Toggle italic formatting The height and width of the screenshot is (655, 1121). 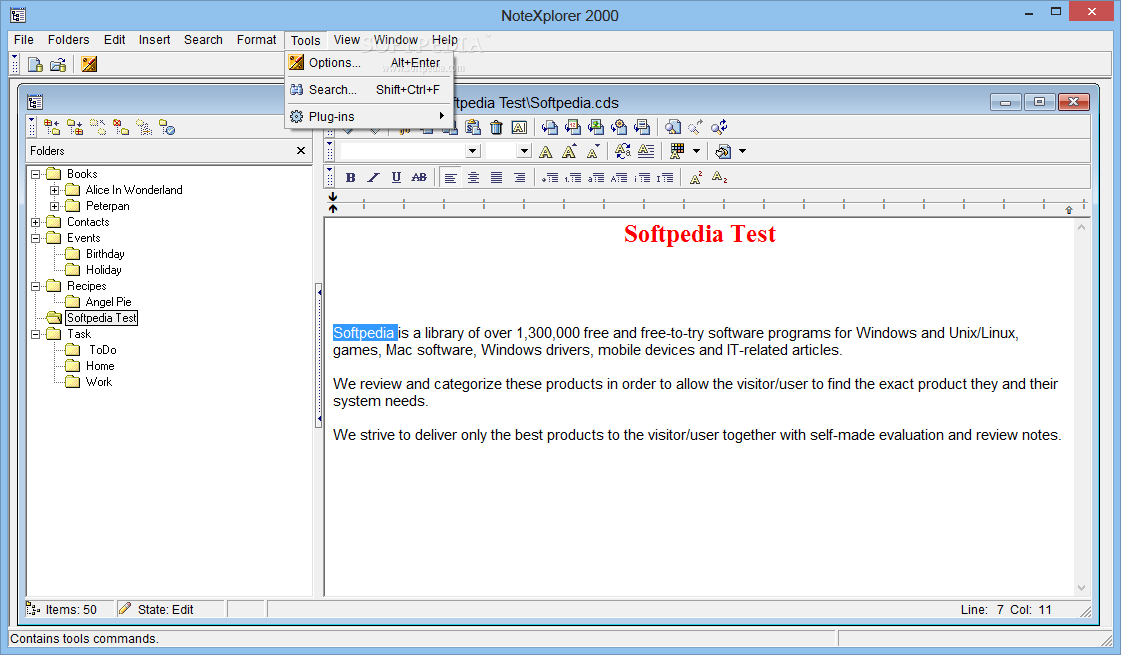[373, 177]
